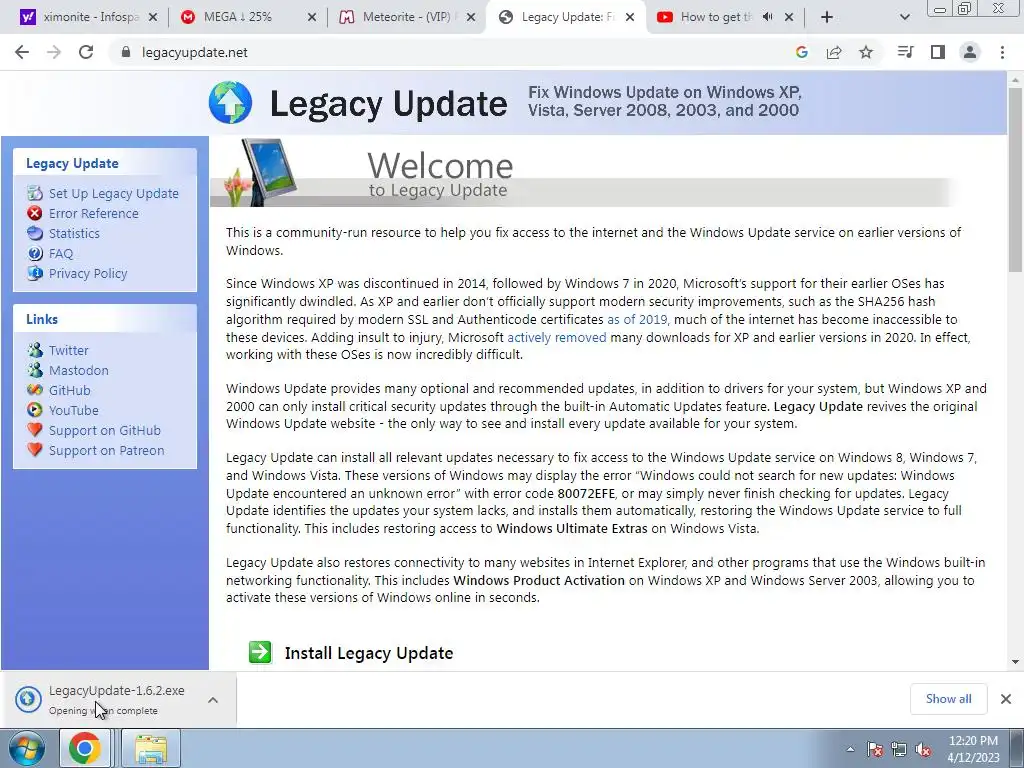
Task: Expand download options for LegacyUpdate-1.6.2.exe
Action: pos(213,700)
